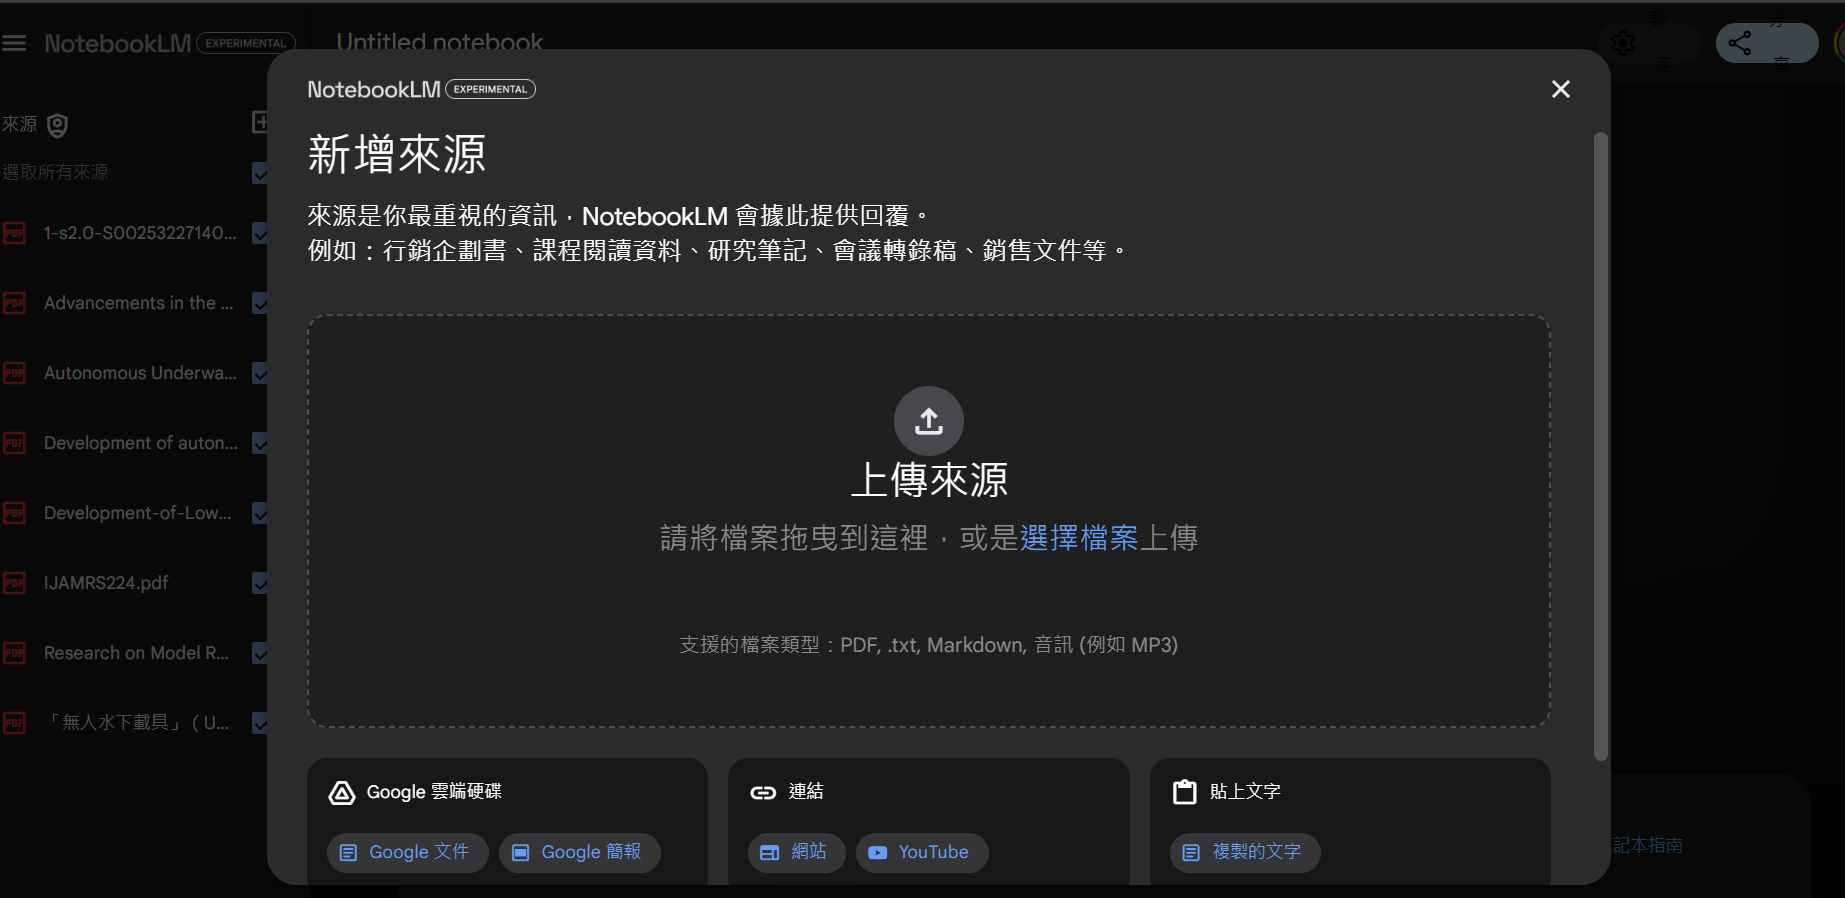This screenshot has height=898, width=1845.
Task: Click the 上傳來源 upload drop area
Action: pos(929,521)
